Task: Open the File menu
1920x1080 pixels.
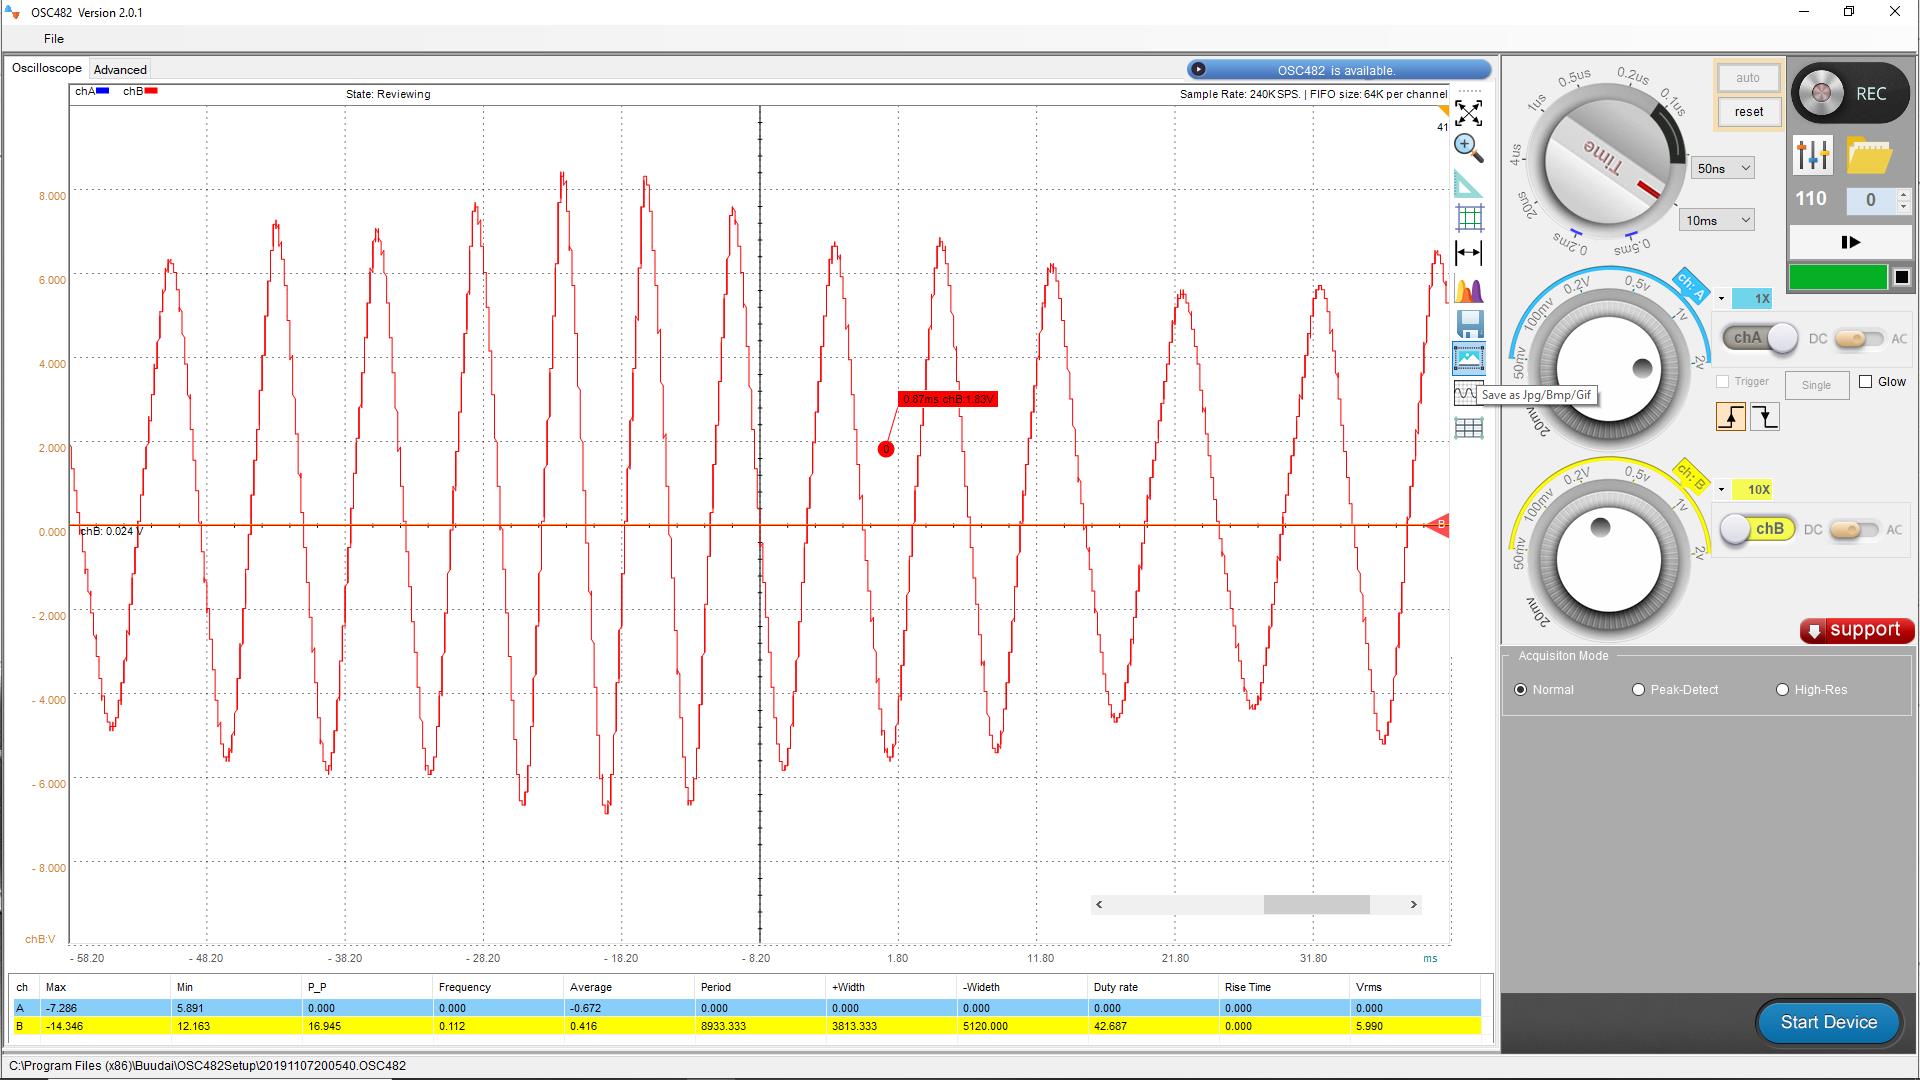Action: (54, 39)
